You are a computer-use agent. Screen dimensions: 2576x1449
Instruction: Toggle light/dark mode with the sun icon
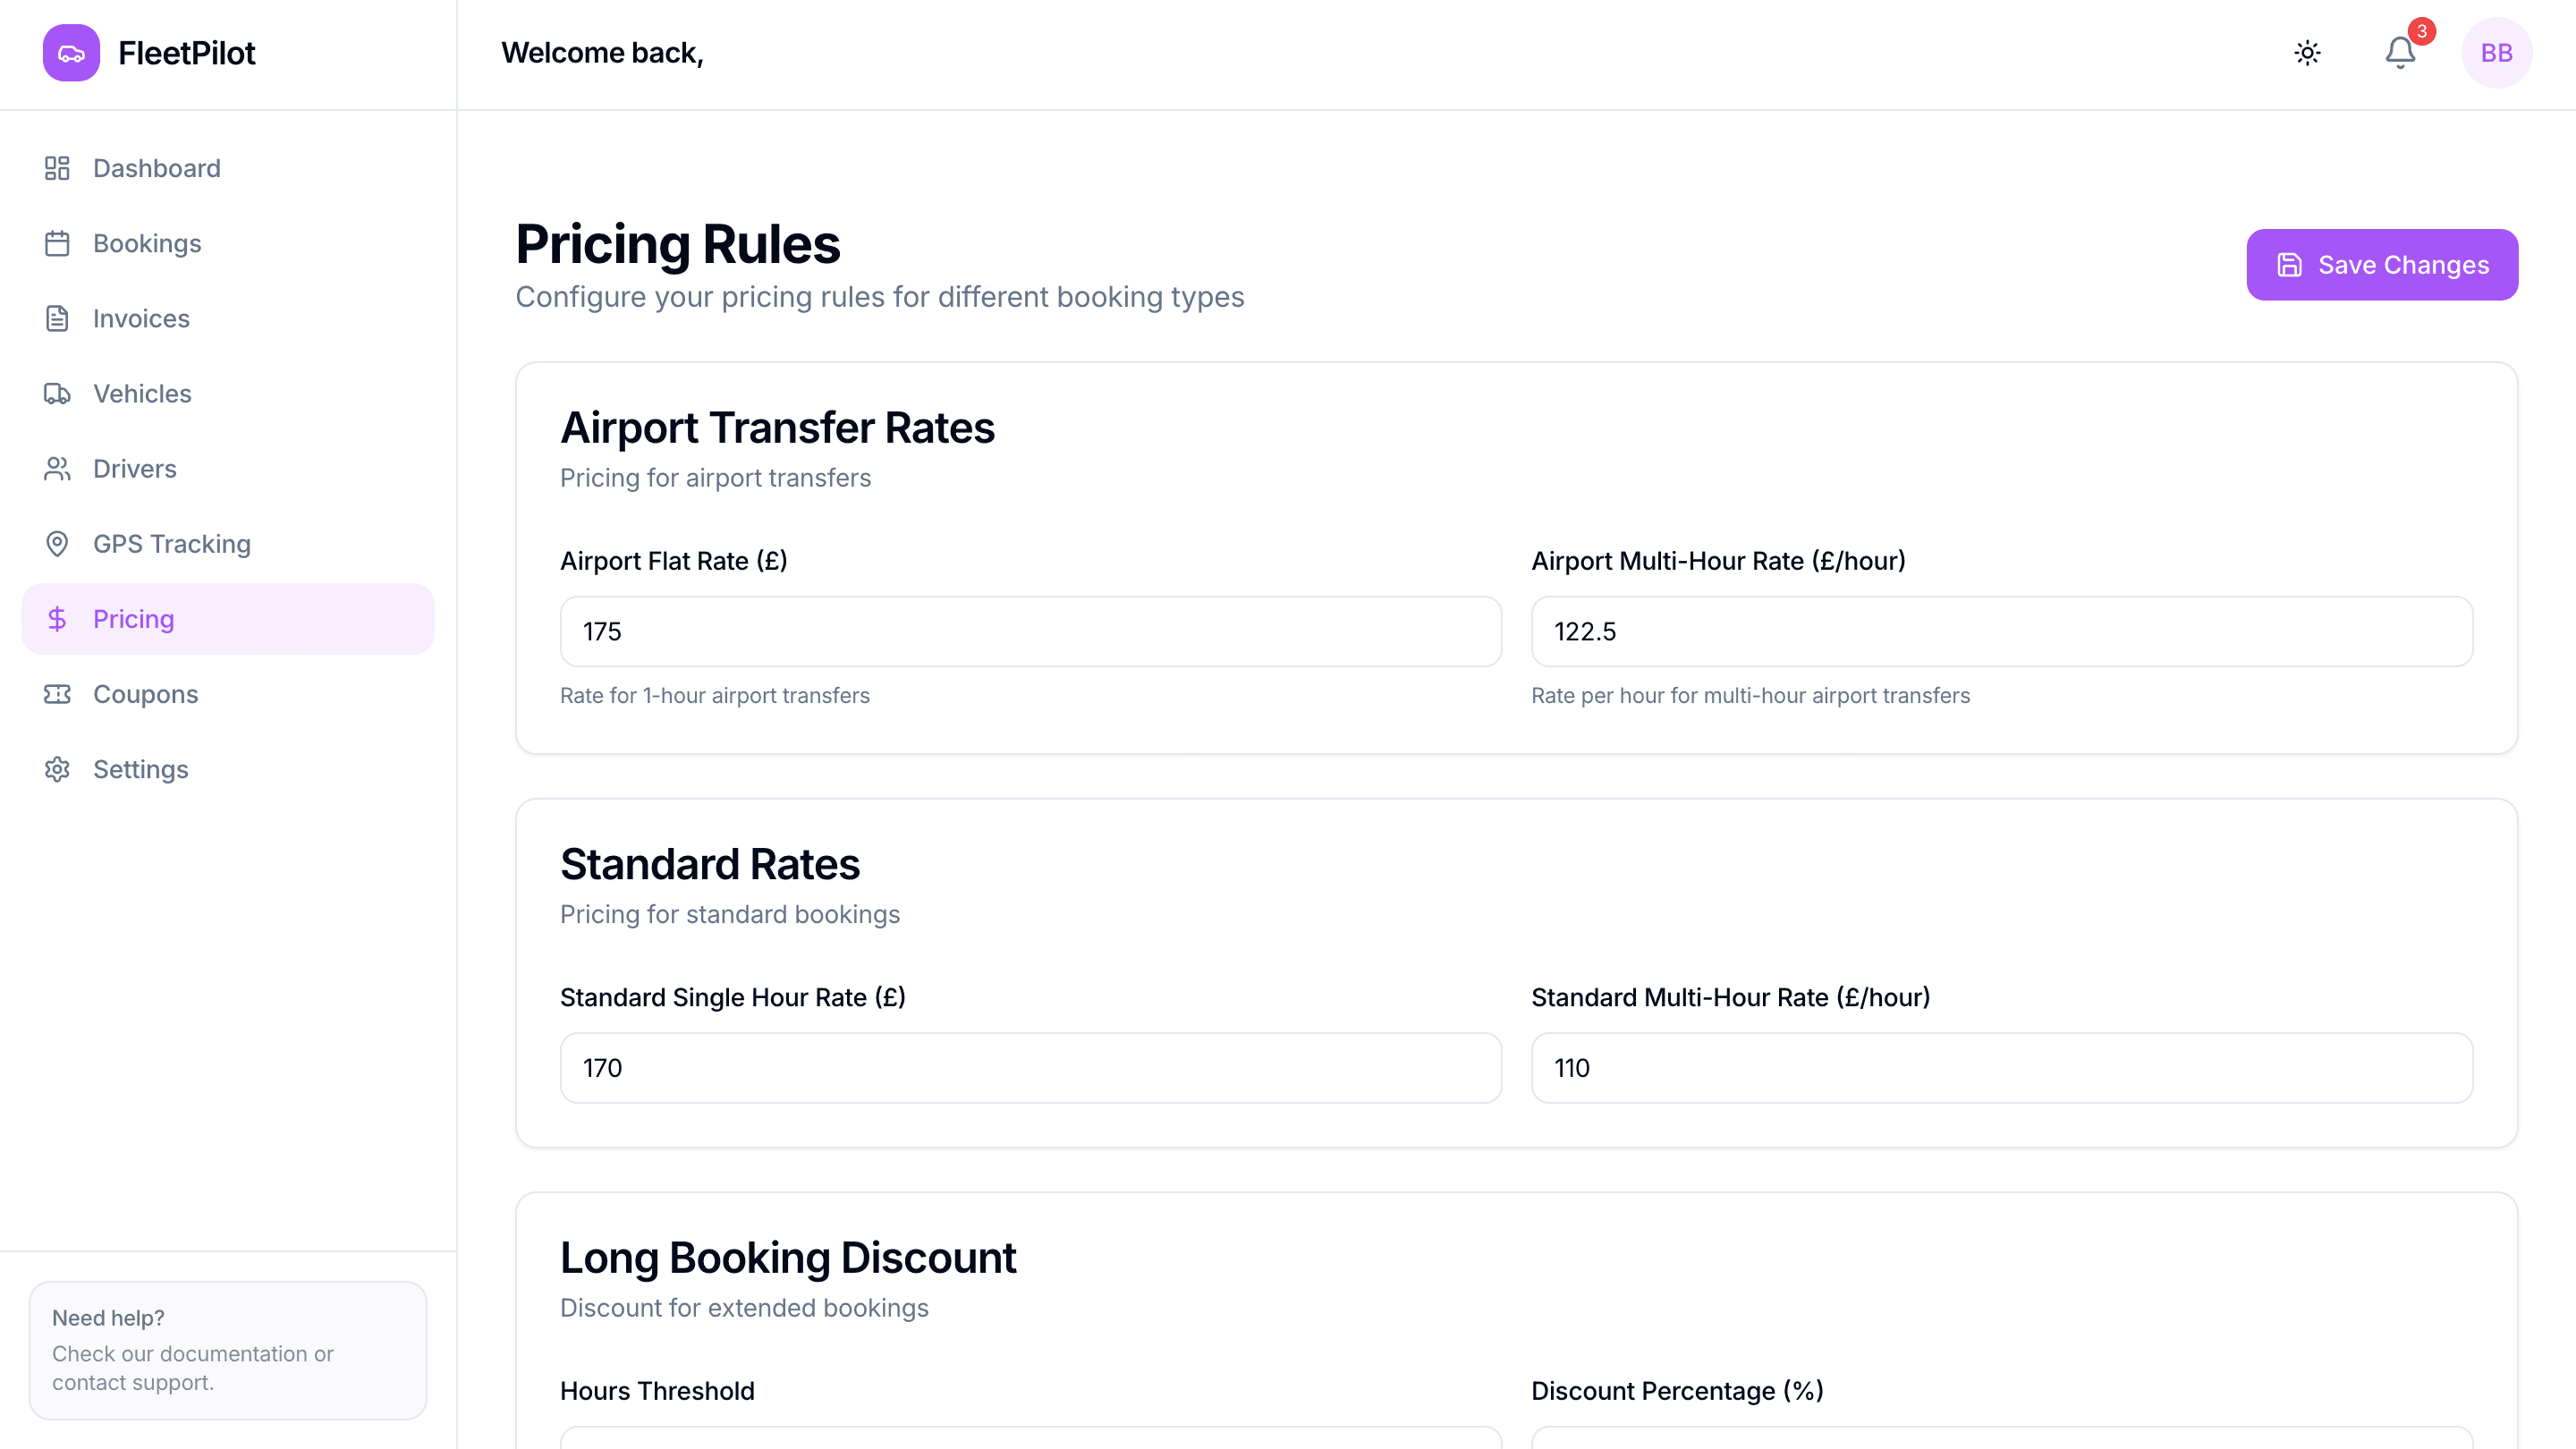pyautogui.click(x=2307, y=52)
